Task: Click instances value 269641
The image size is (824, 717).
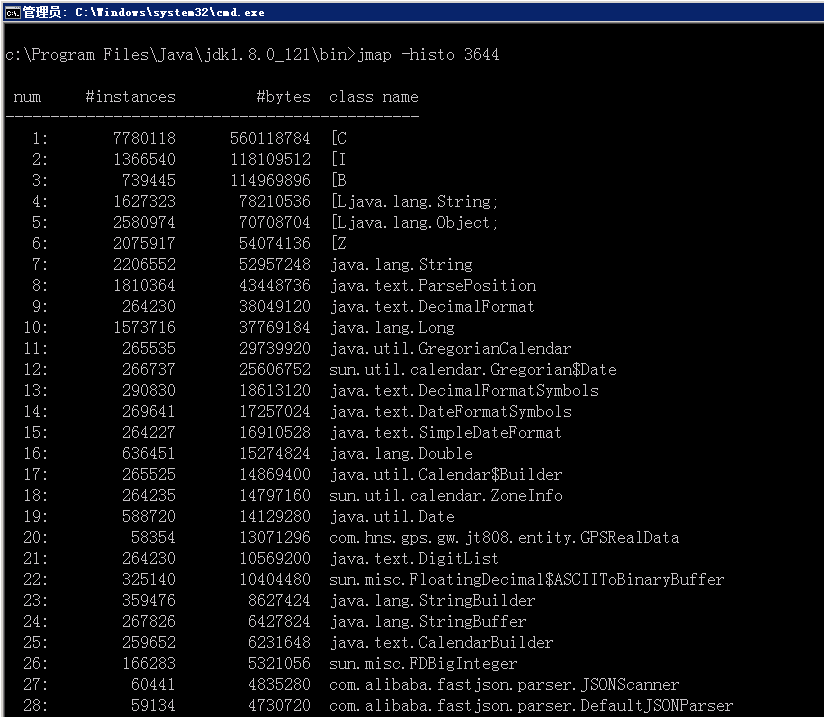Action: [x=149, y=412]
